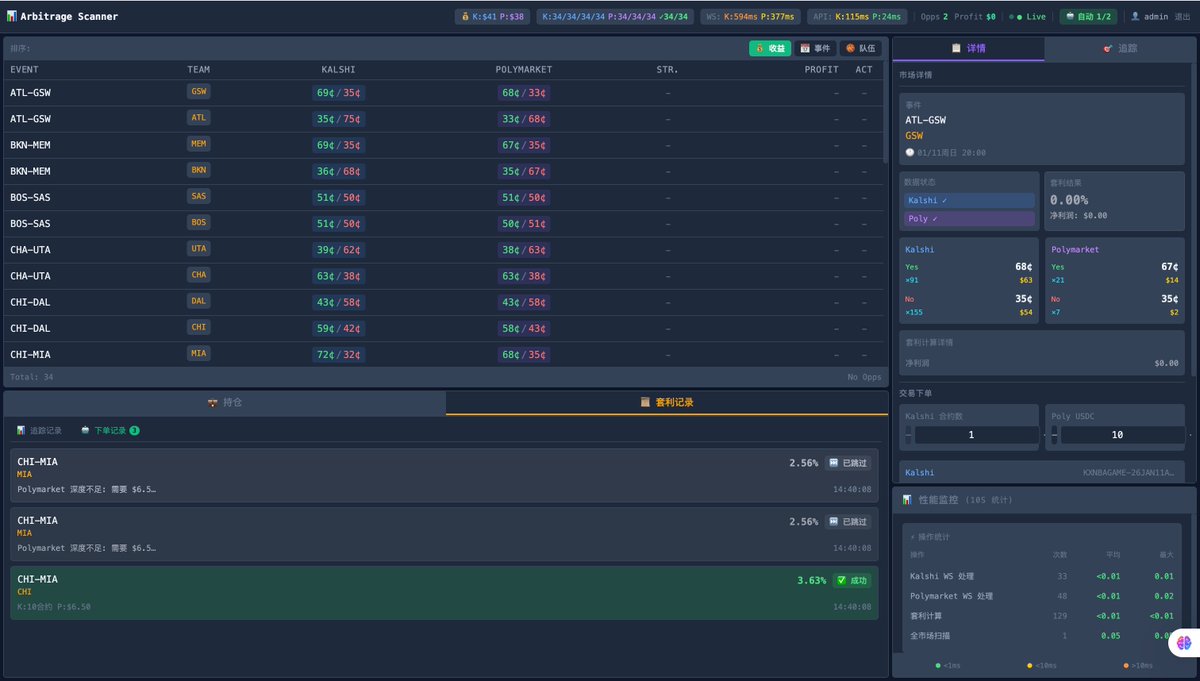Click the TEAM column header
The width and height of the screenshot is (1200, 681).
(199, 70)
